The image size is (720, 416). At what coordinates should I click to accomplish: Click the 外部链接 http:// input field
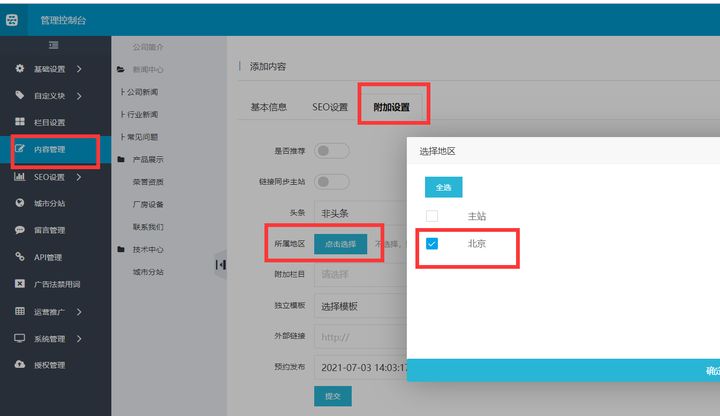pyautogui.click(x=360, y=337)
